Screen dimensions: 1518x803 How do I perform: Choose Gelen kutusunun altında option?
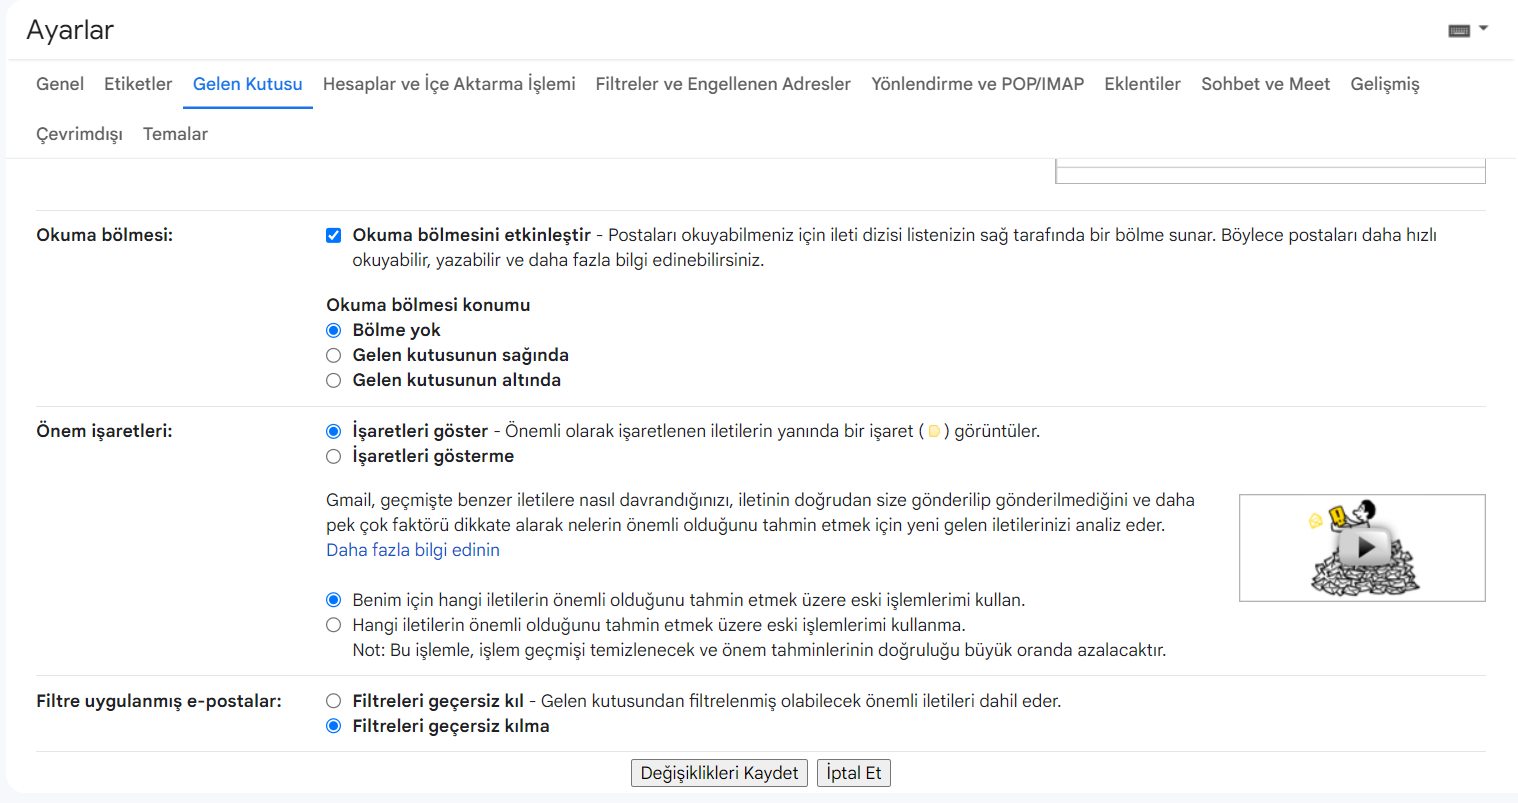click(x=334, y=381)
